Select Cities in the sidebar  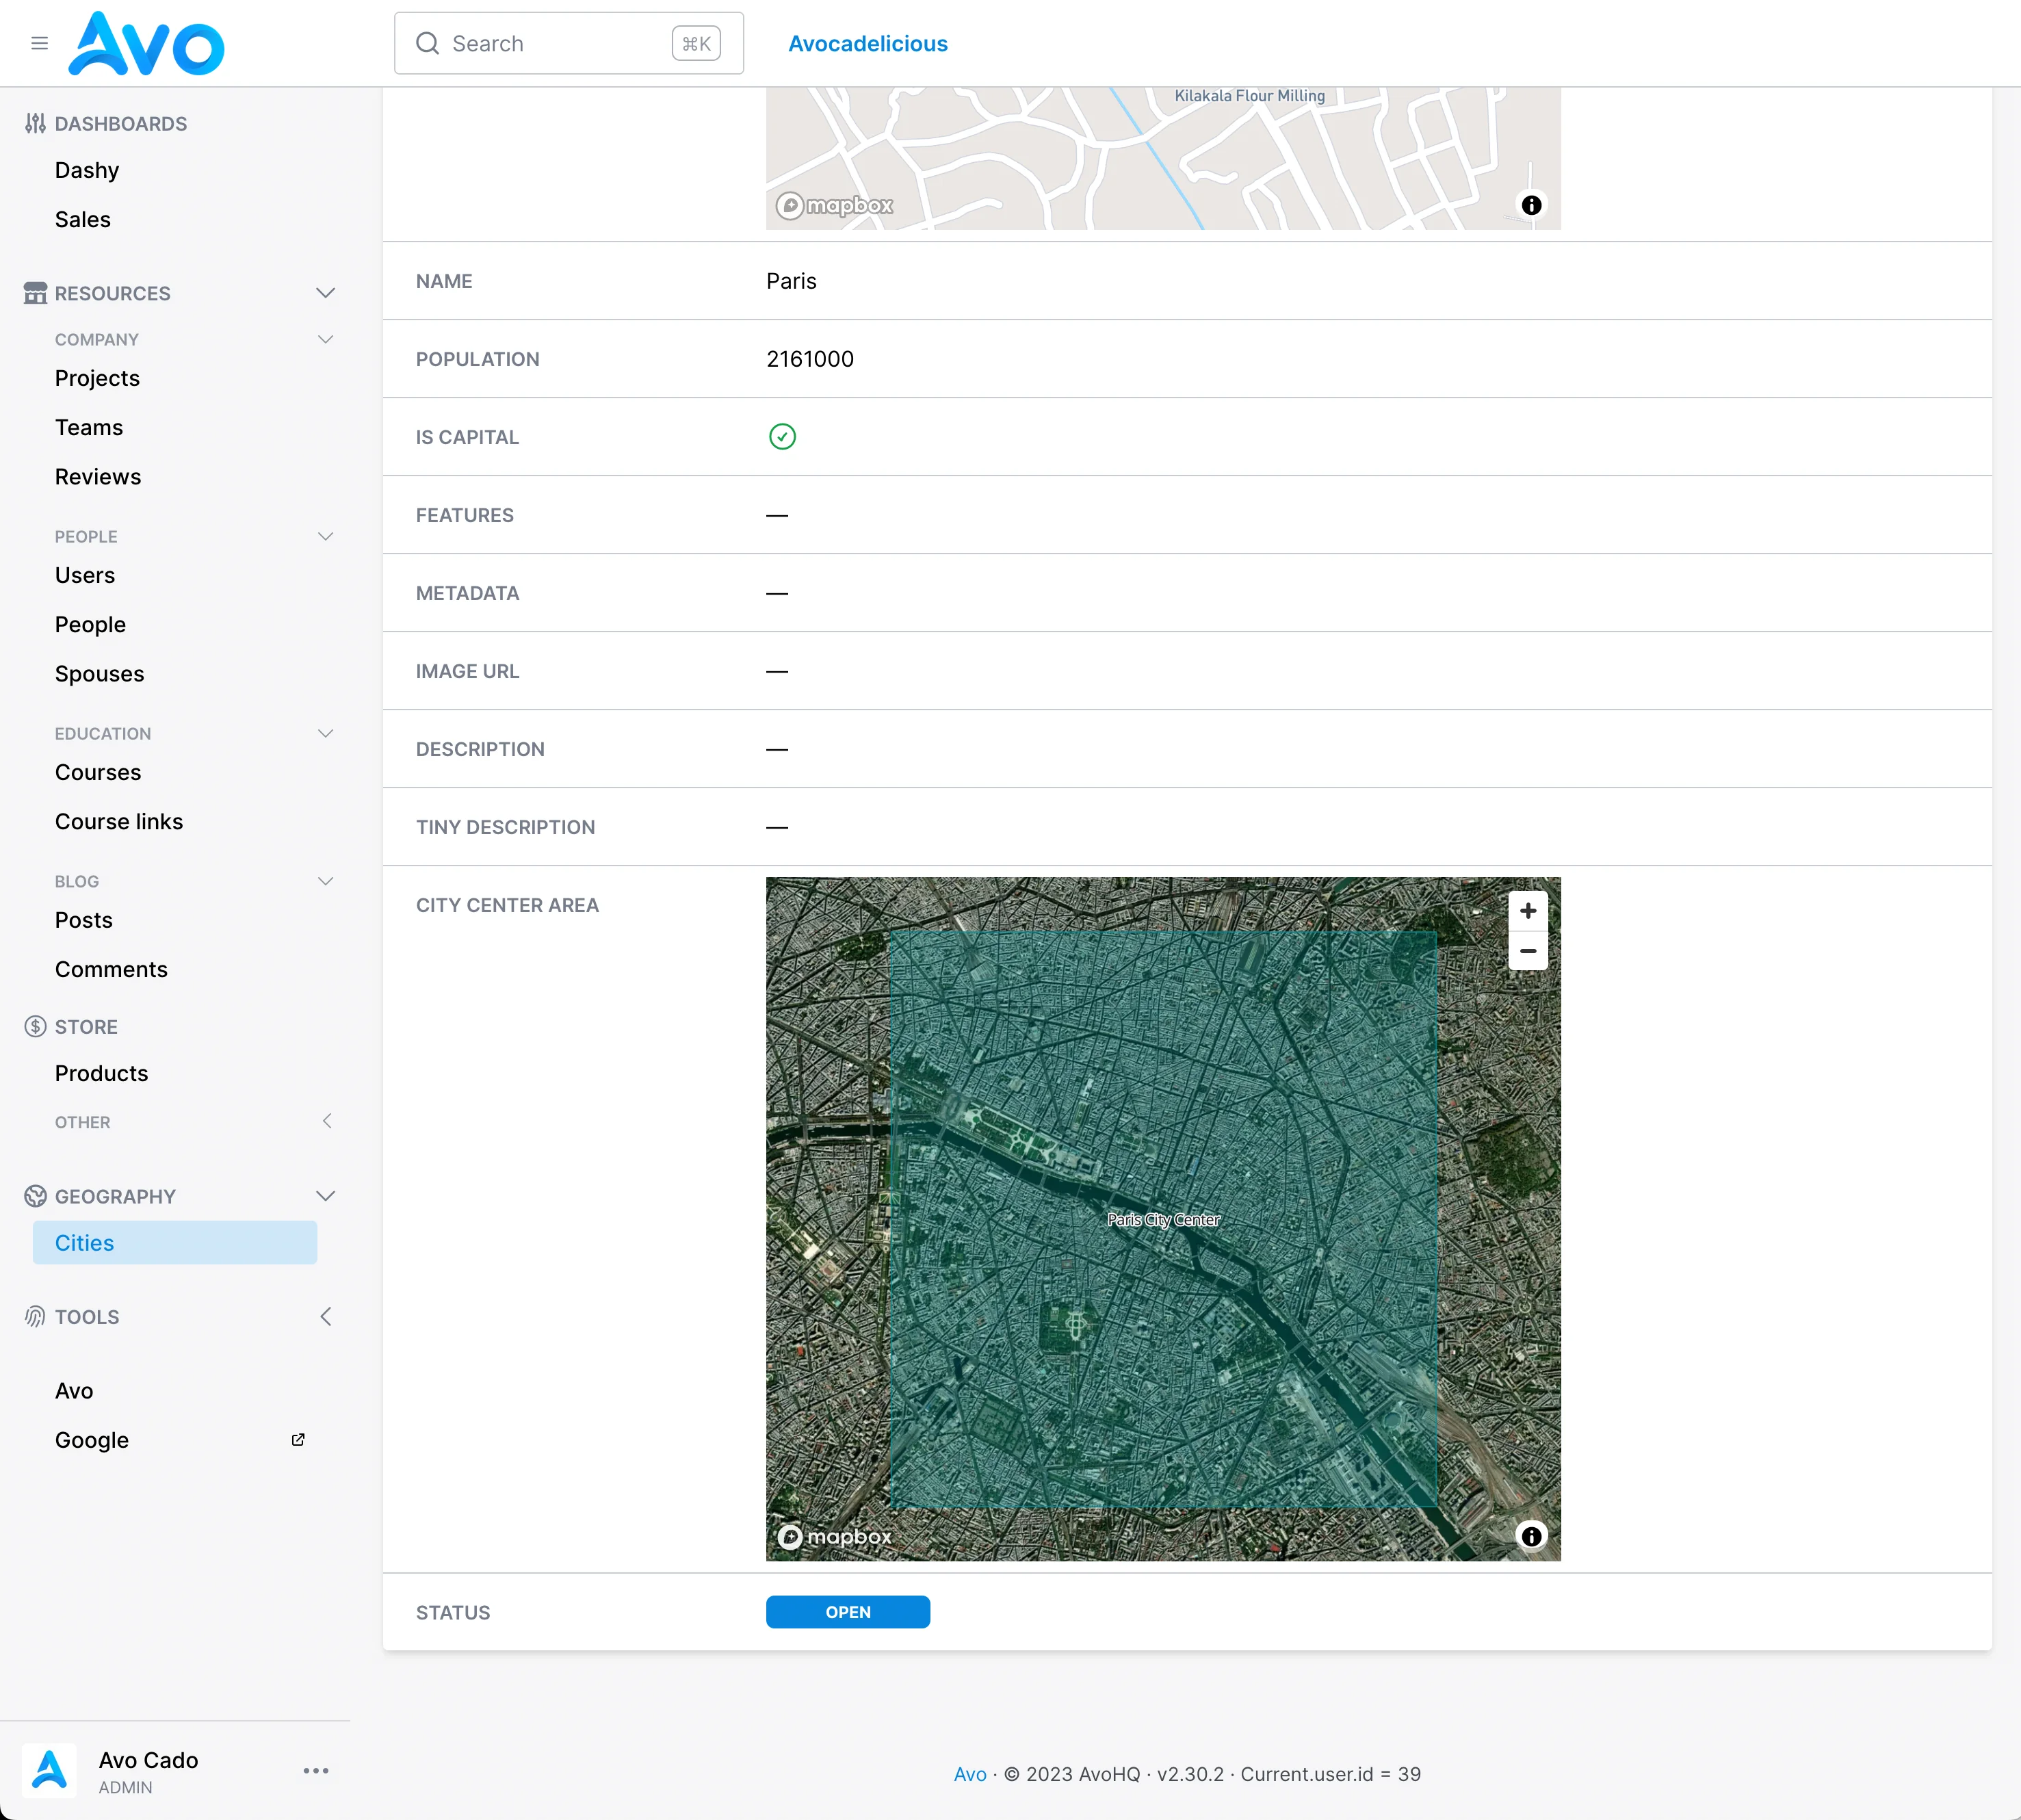tap(175, 1243)
